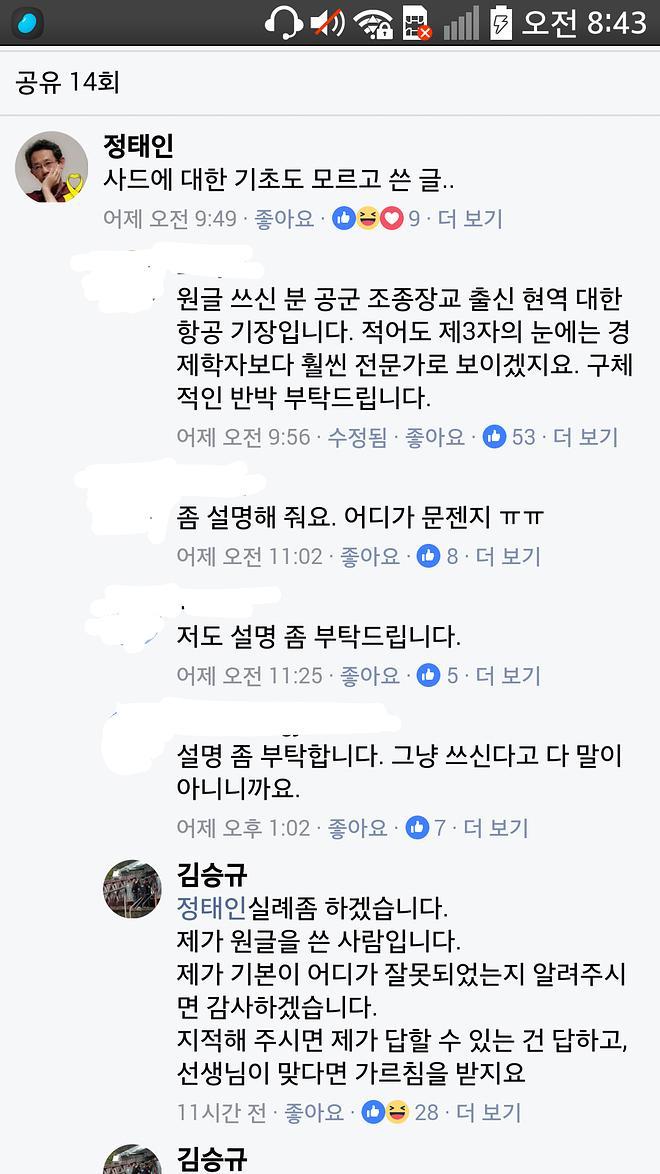Viewport: 660px width, 1174px height.
Task: Tap like icon showing 8 reactions
Action: tap(428, 556)
